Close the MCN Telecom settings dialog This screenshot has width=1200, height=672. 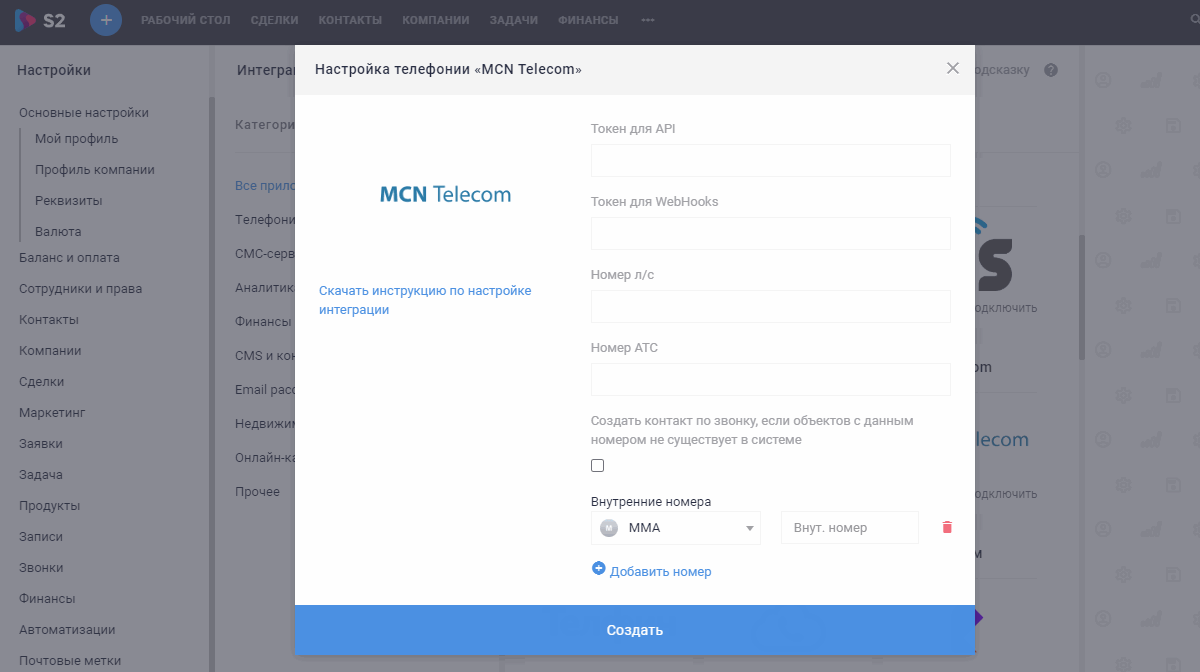point(952,68)
